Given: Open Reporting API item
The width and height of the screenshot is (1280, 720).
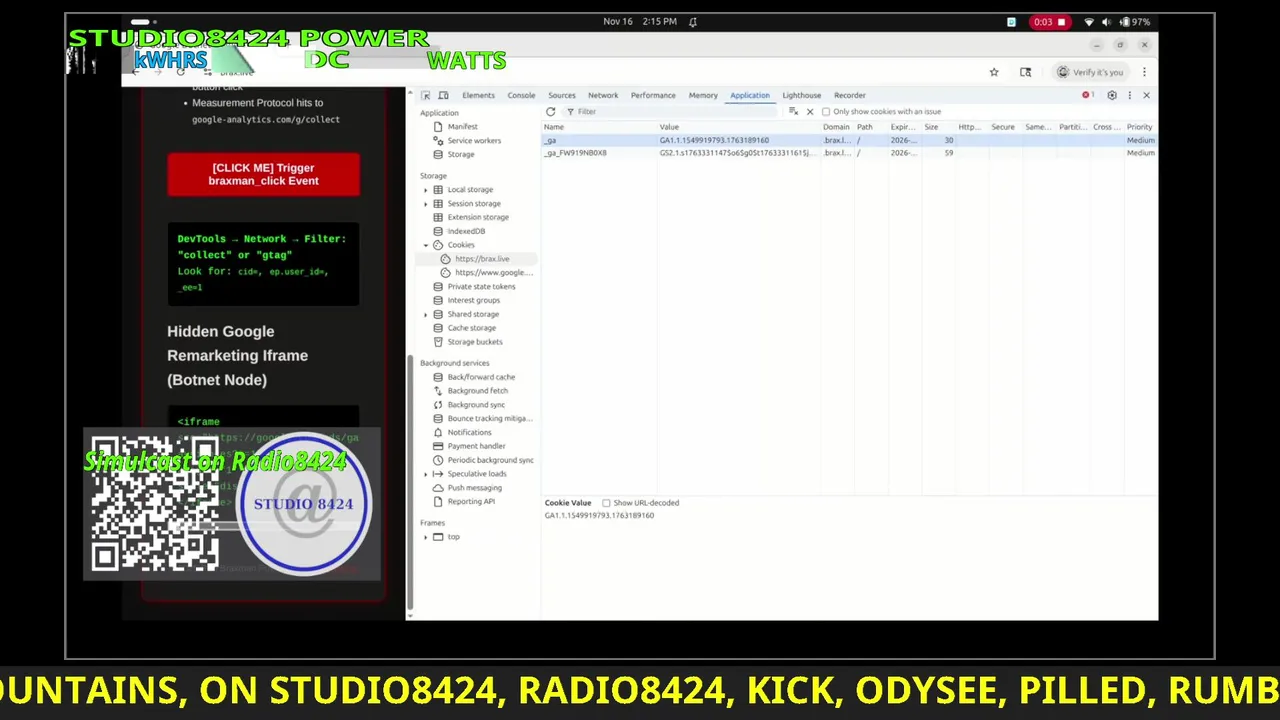Looking at the screenshot, I should point(471,502).
